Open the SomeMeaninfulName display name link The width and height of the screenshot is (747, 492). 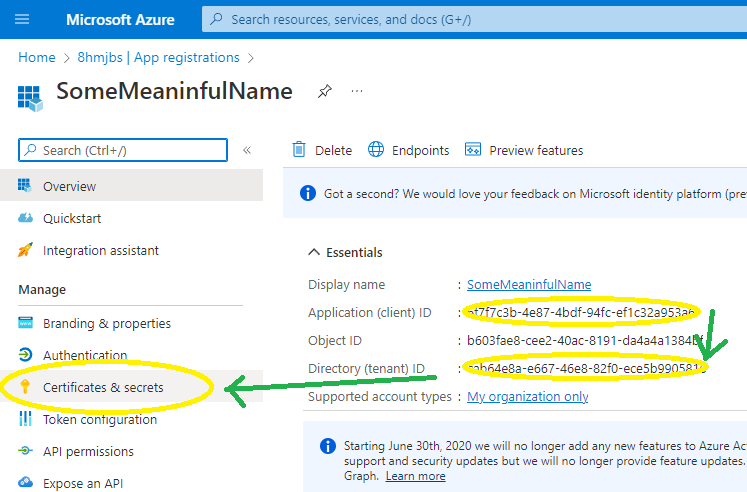click(529, 284)
